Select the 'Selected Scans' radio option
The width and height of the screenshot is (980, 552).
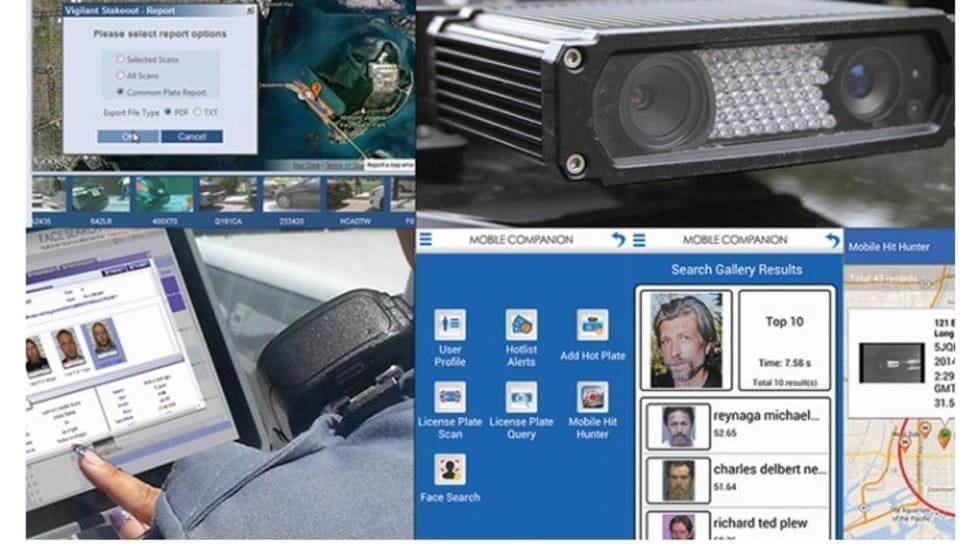[x=121, y=60]
